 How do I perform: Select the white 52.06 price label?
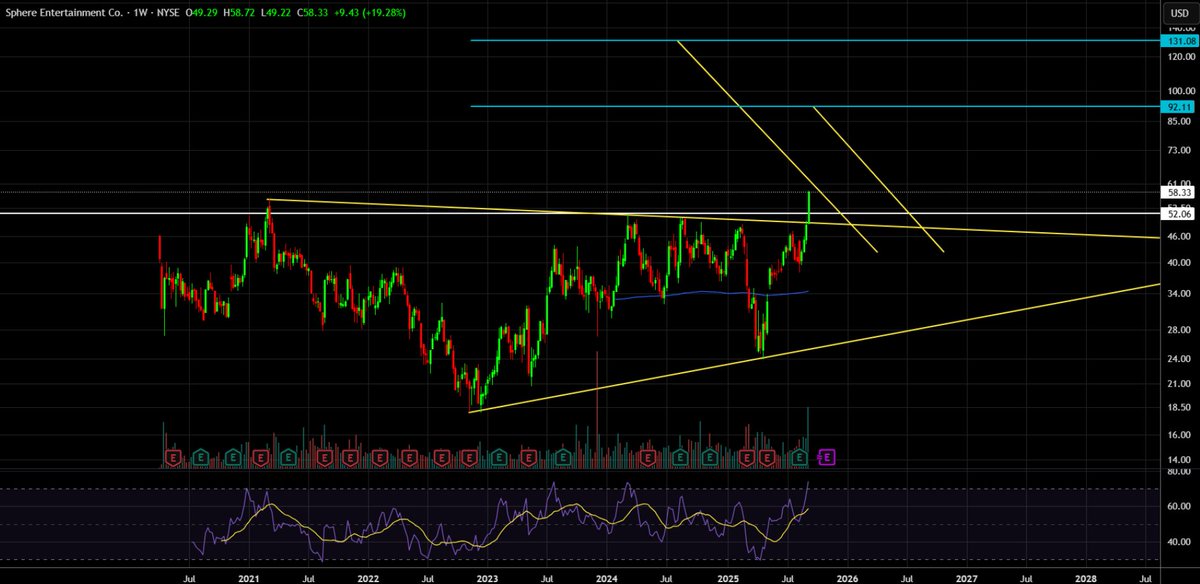click(1179, 214)
